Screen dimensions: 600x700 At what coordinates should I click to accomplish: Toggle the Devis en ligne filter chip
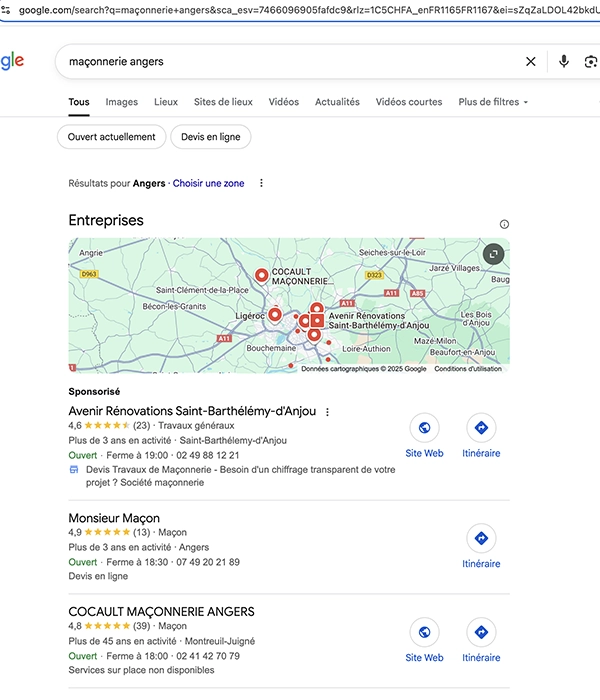(211, 137)
